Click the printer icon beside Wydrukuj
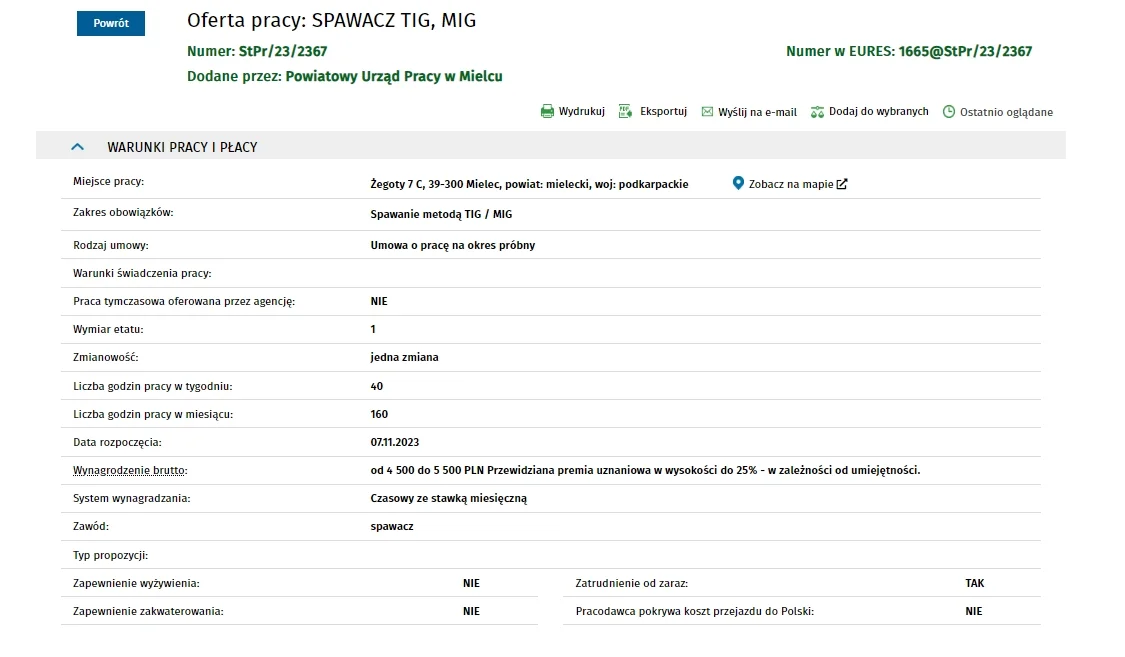The height and width of the screenshot is (657, 1125). 547,112
